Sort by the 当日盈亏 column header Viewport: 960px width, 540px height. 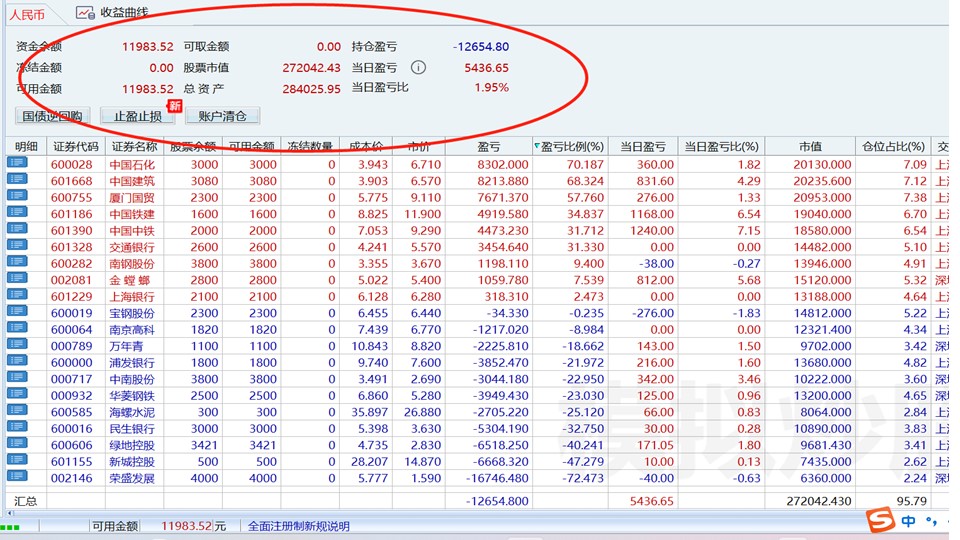[x=643, y=146]
